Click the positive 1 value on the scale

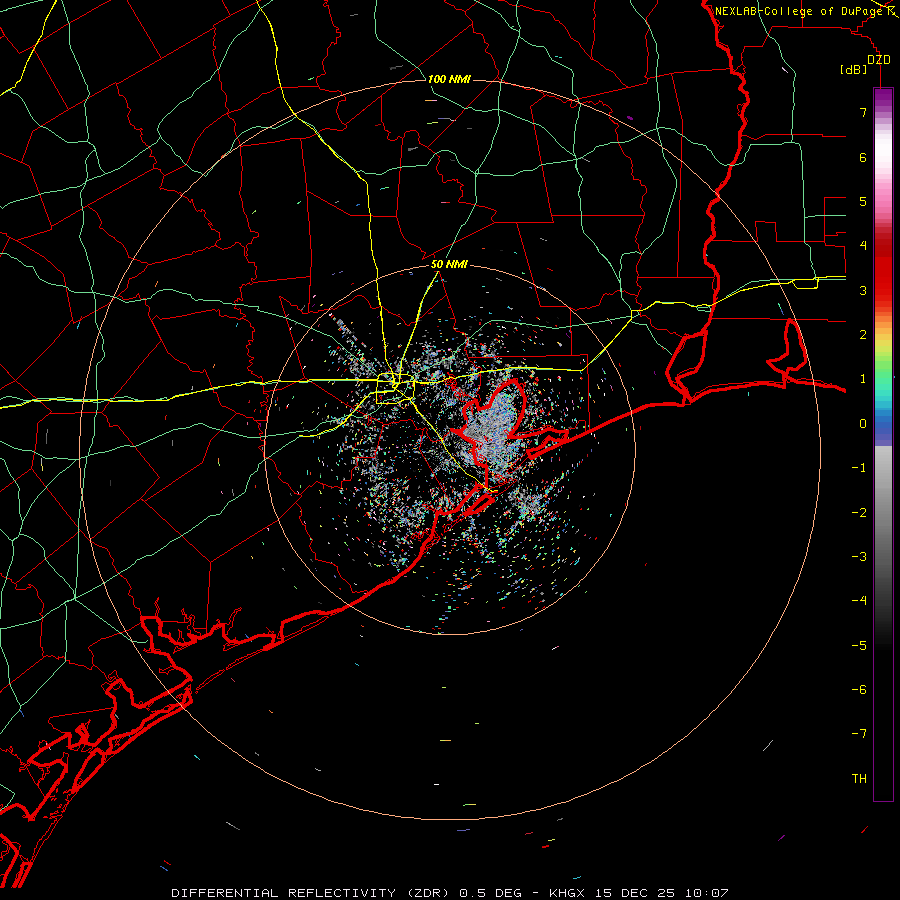pyautogui.click(x=863, y=379)
